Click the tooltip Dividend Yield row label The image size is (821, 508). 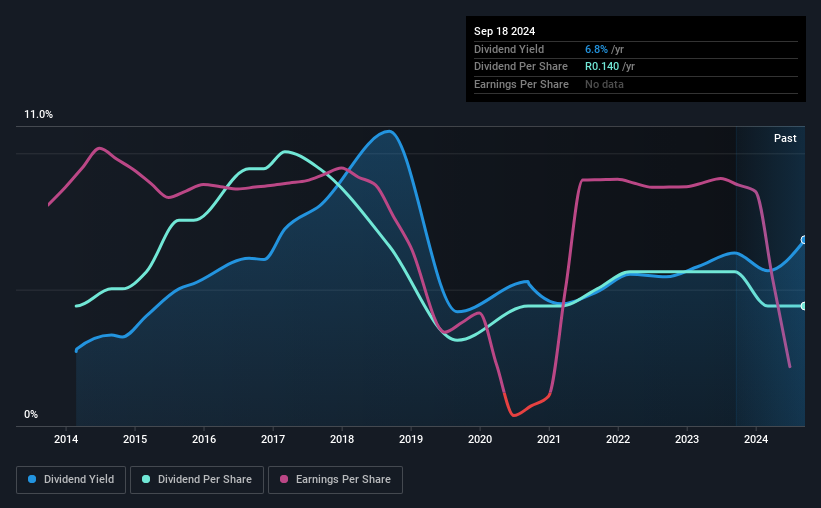coord(509,49)
